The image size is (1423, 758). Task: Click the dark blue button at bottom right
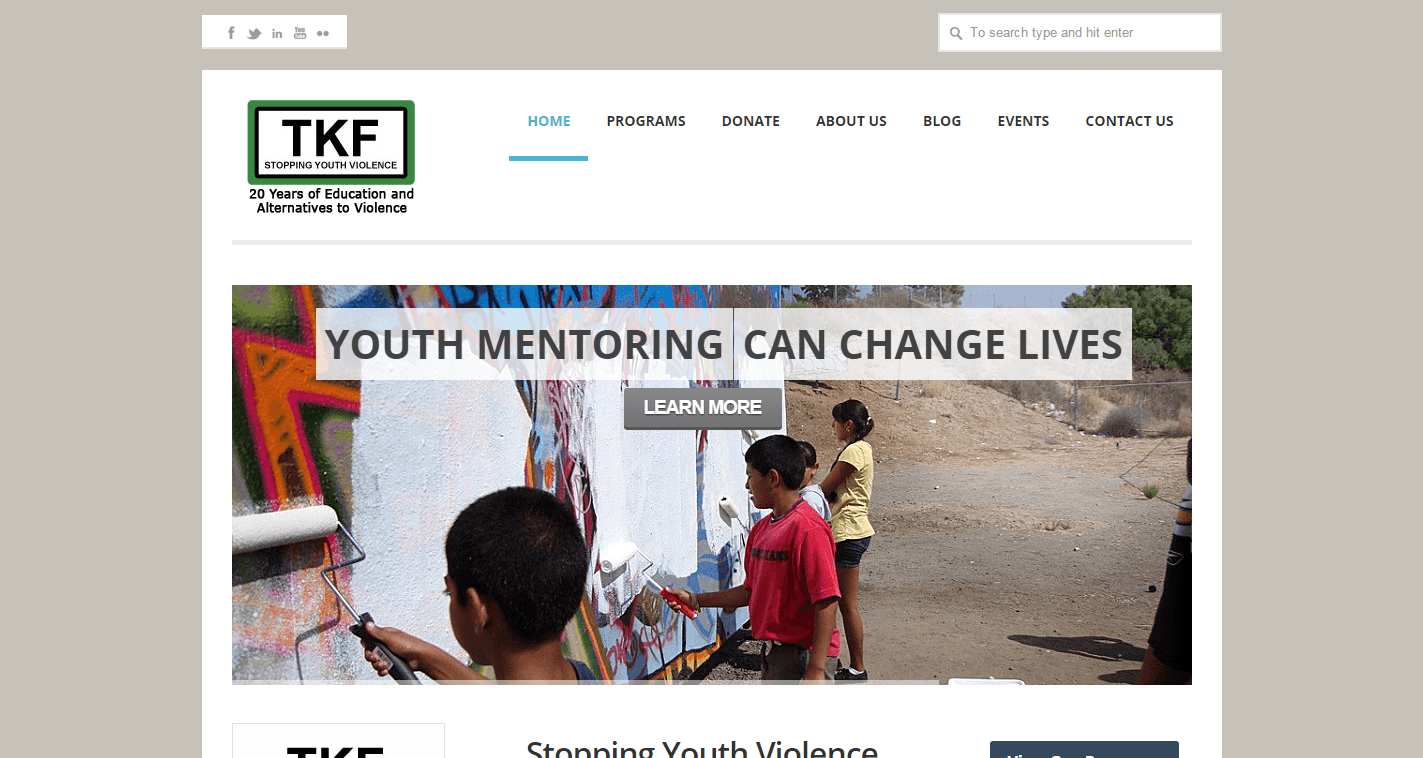click(1084, 750)
